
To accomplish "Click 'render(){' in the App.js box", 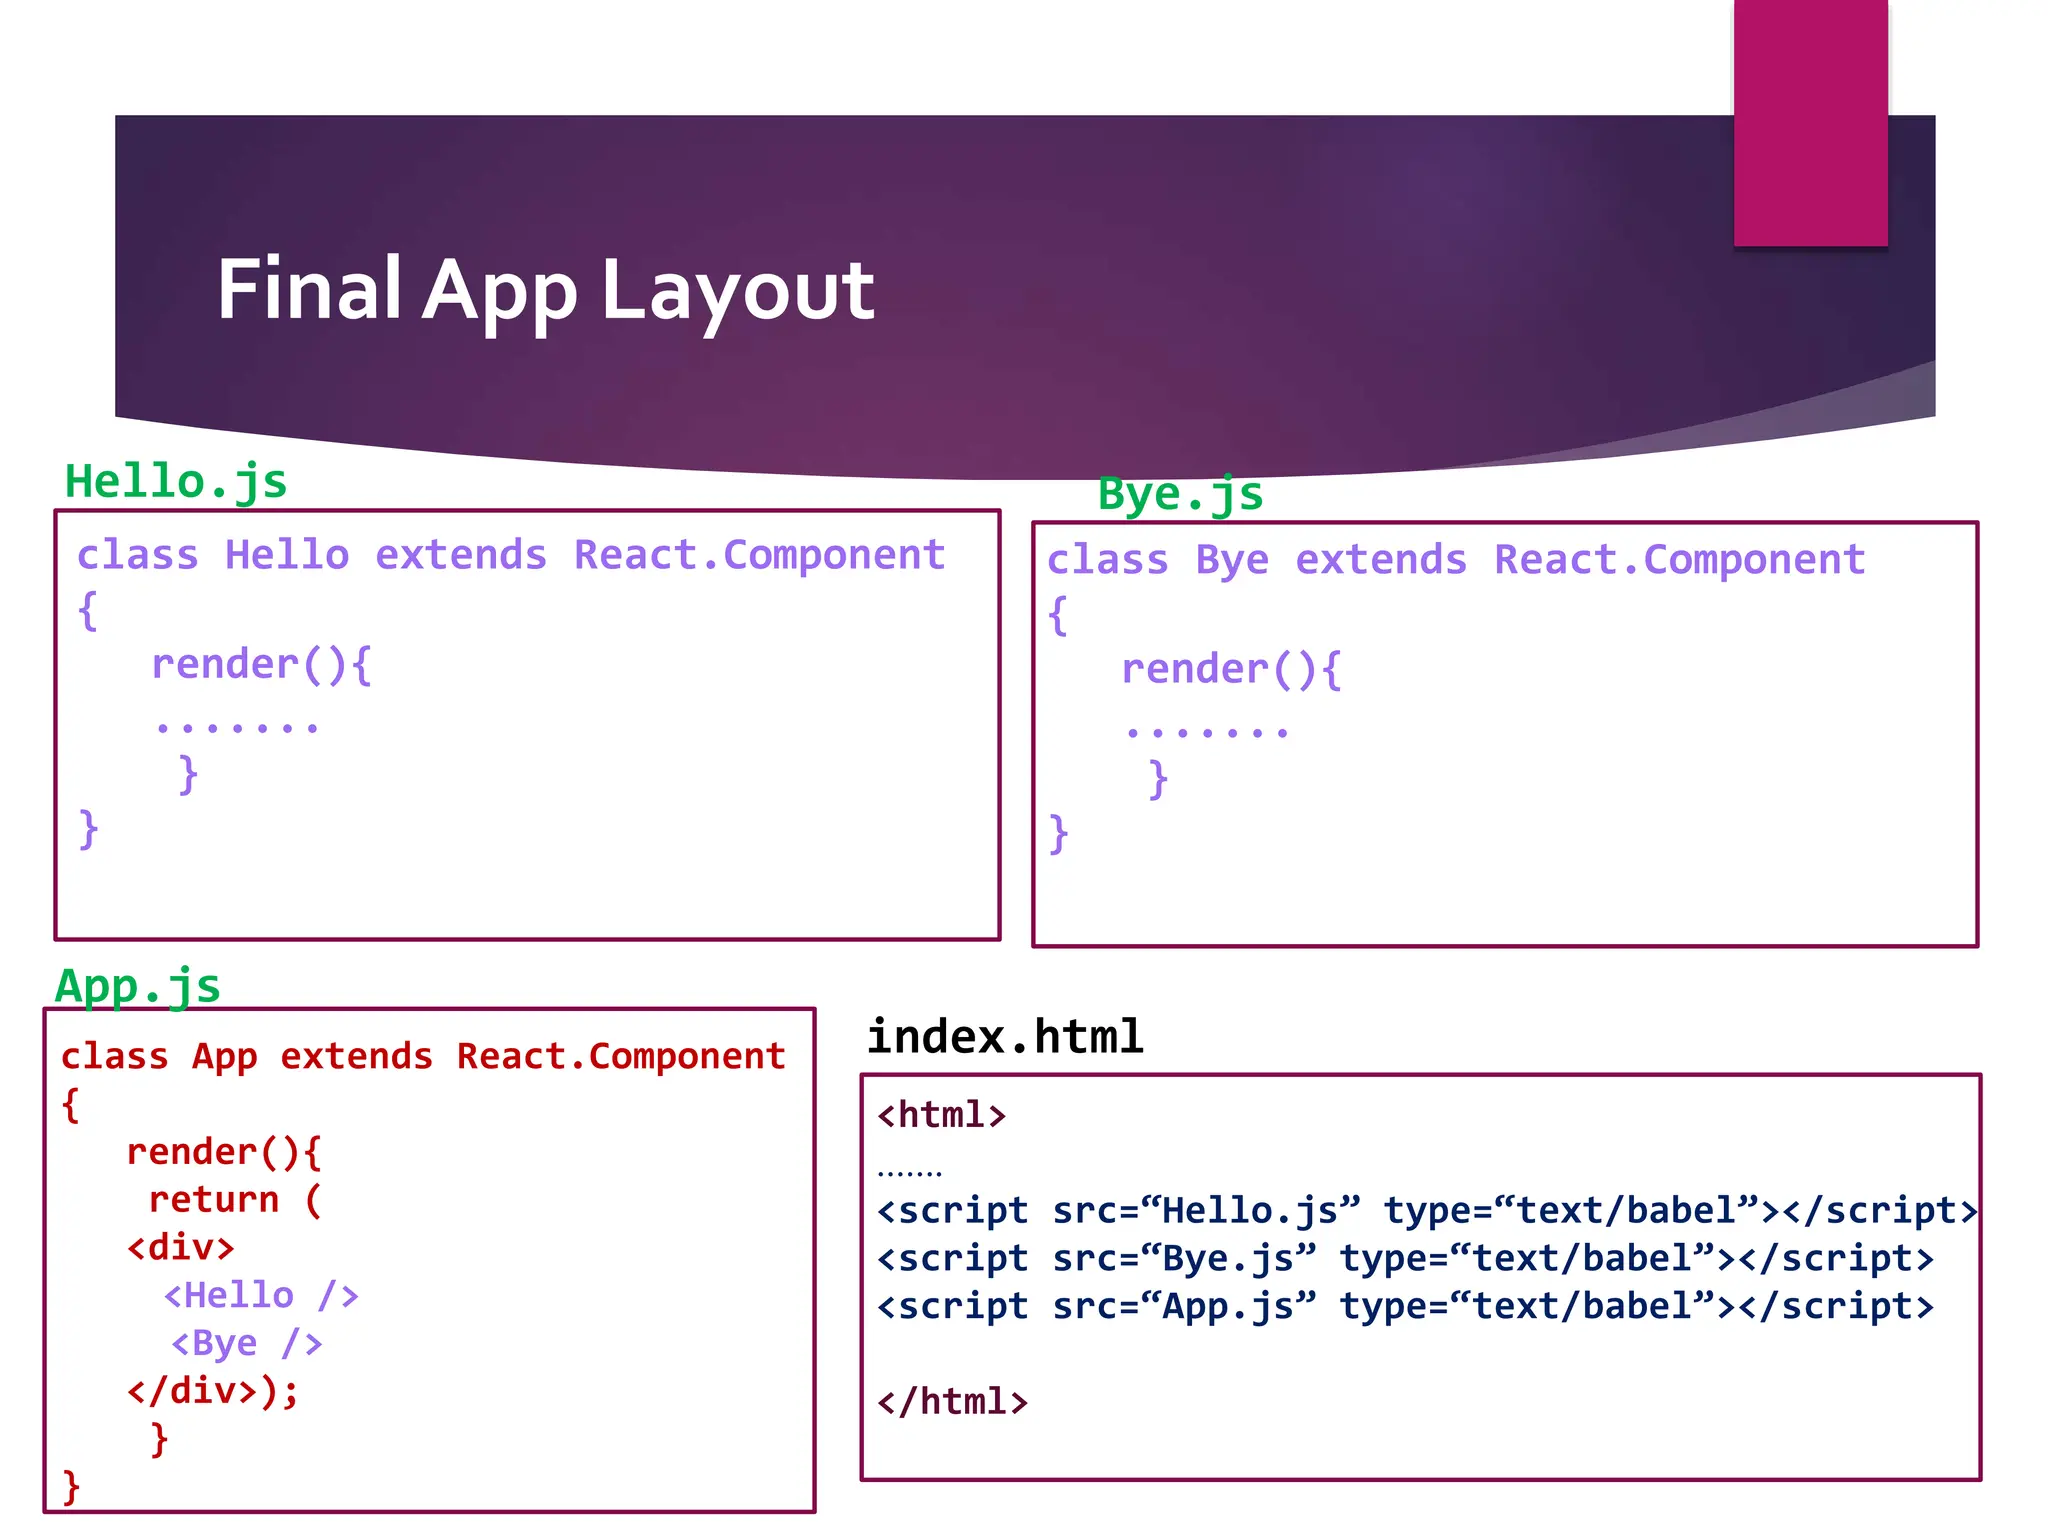I will 224,1152.
